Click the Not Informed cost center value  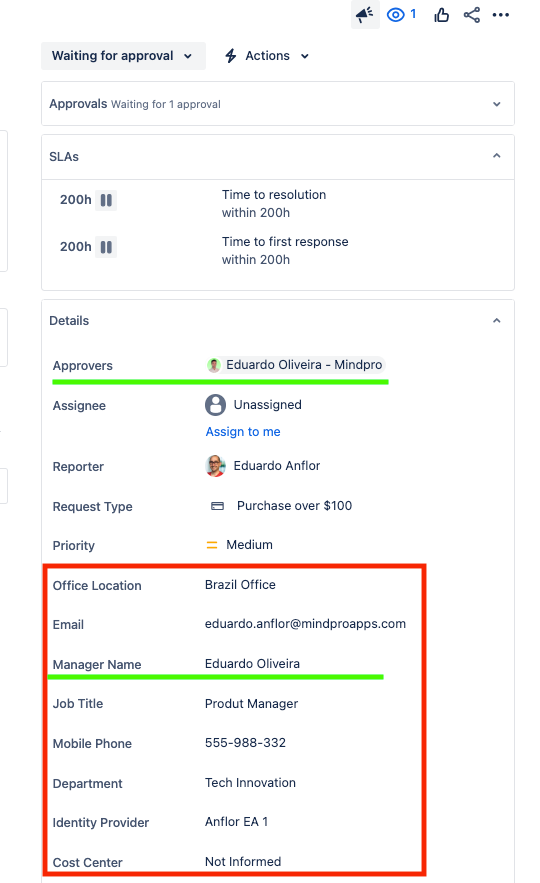[243, 862]
